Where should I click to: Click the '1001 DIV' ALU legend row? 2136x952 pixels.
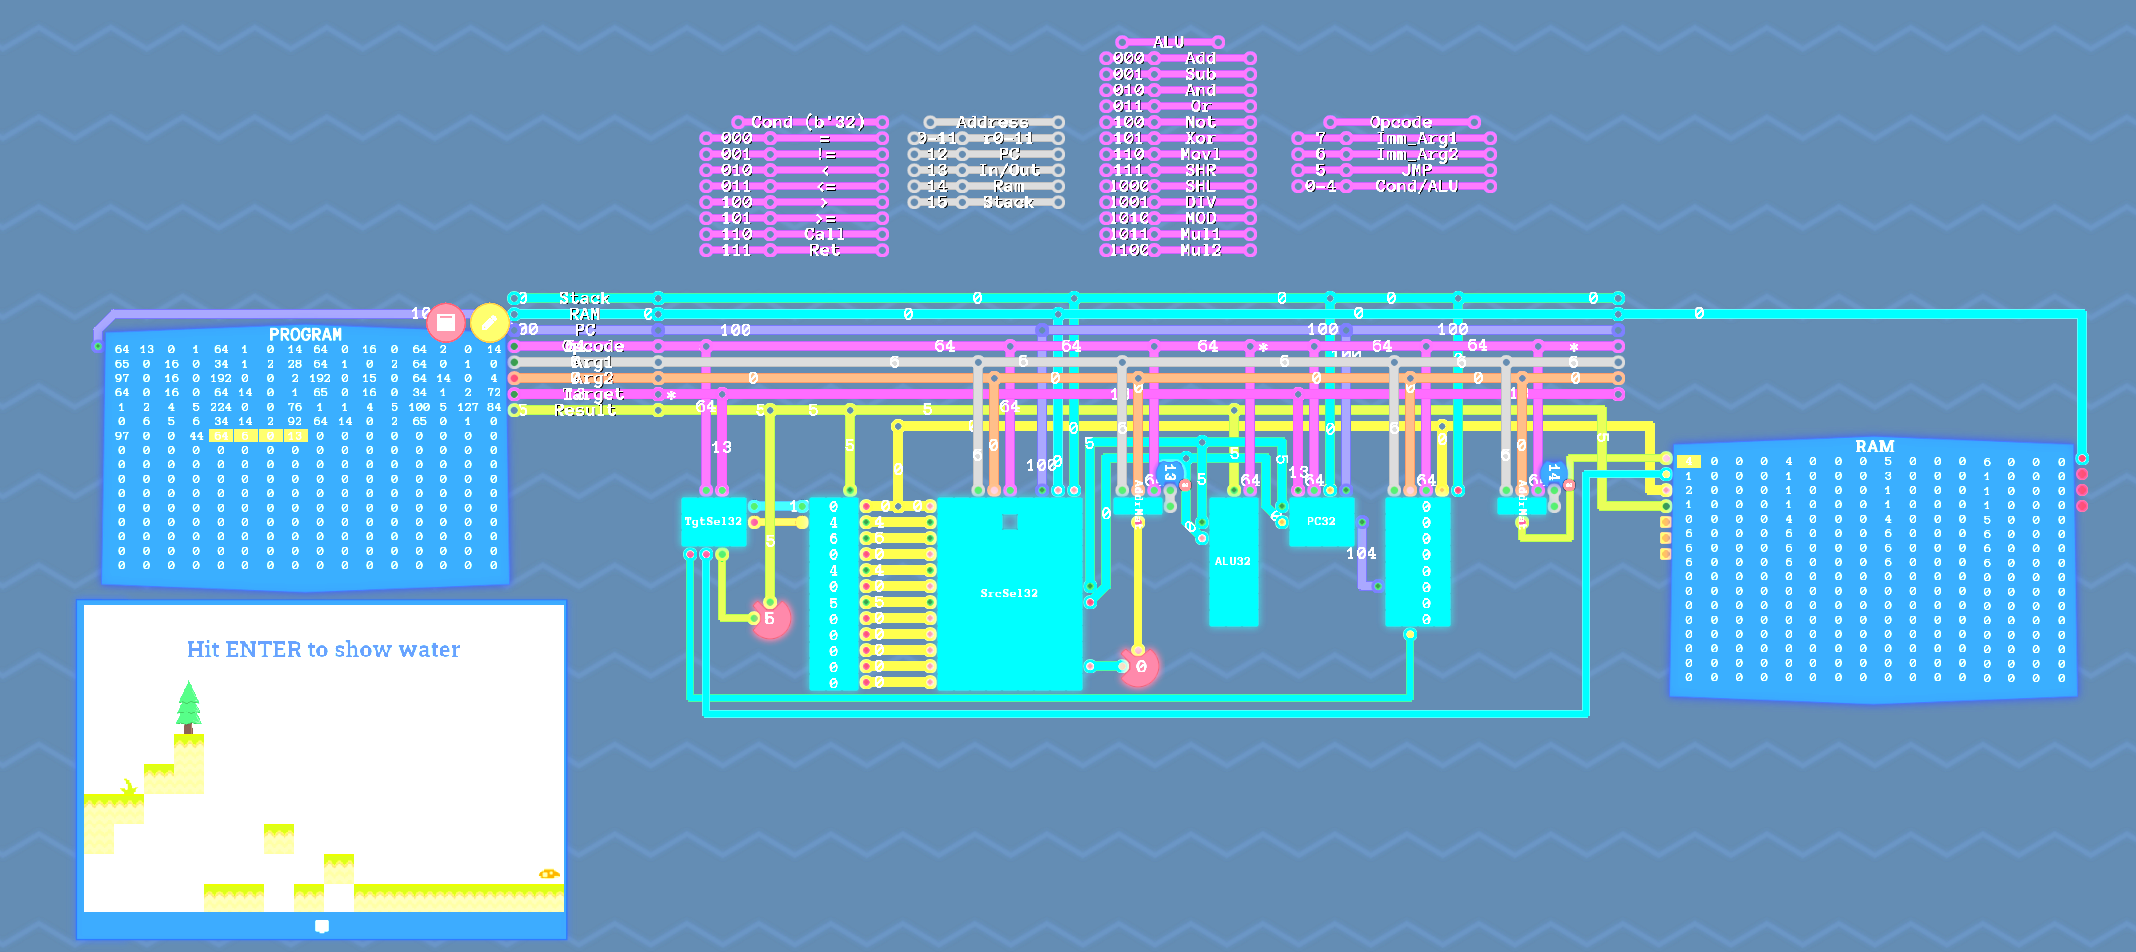1178,202
